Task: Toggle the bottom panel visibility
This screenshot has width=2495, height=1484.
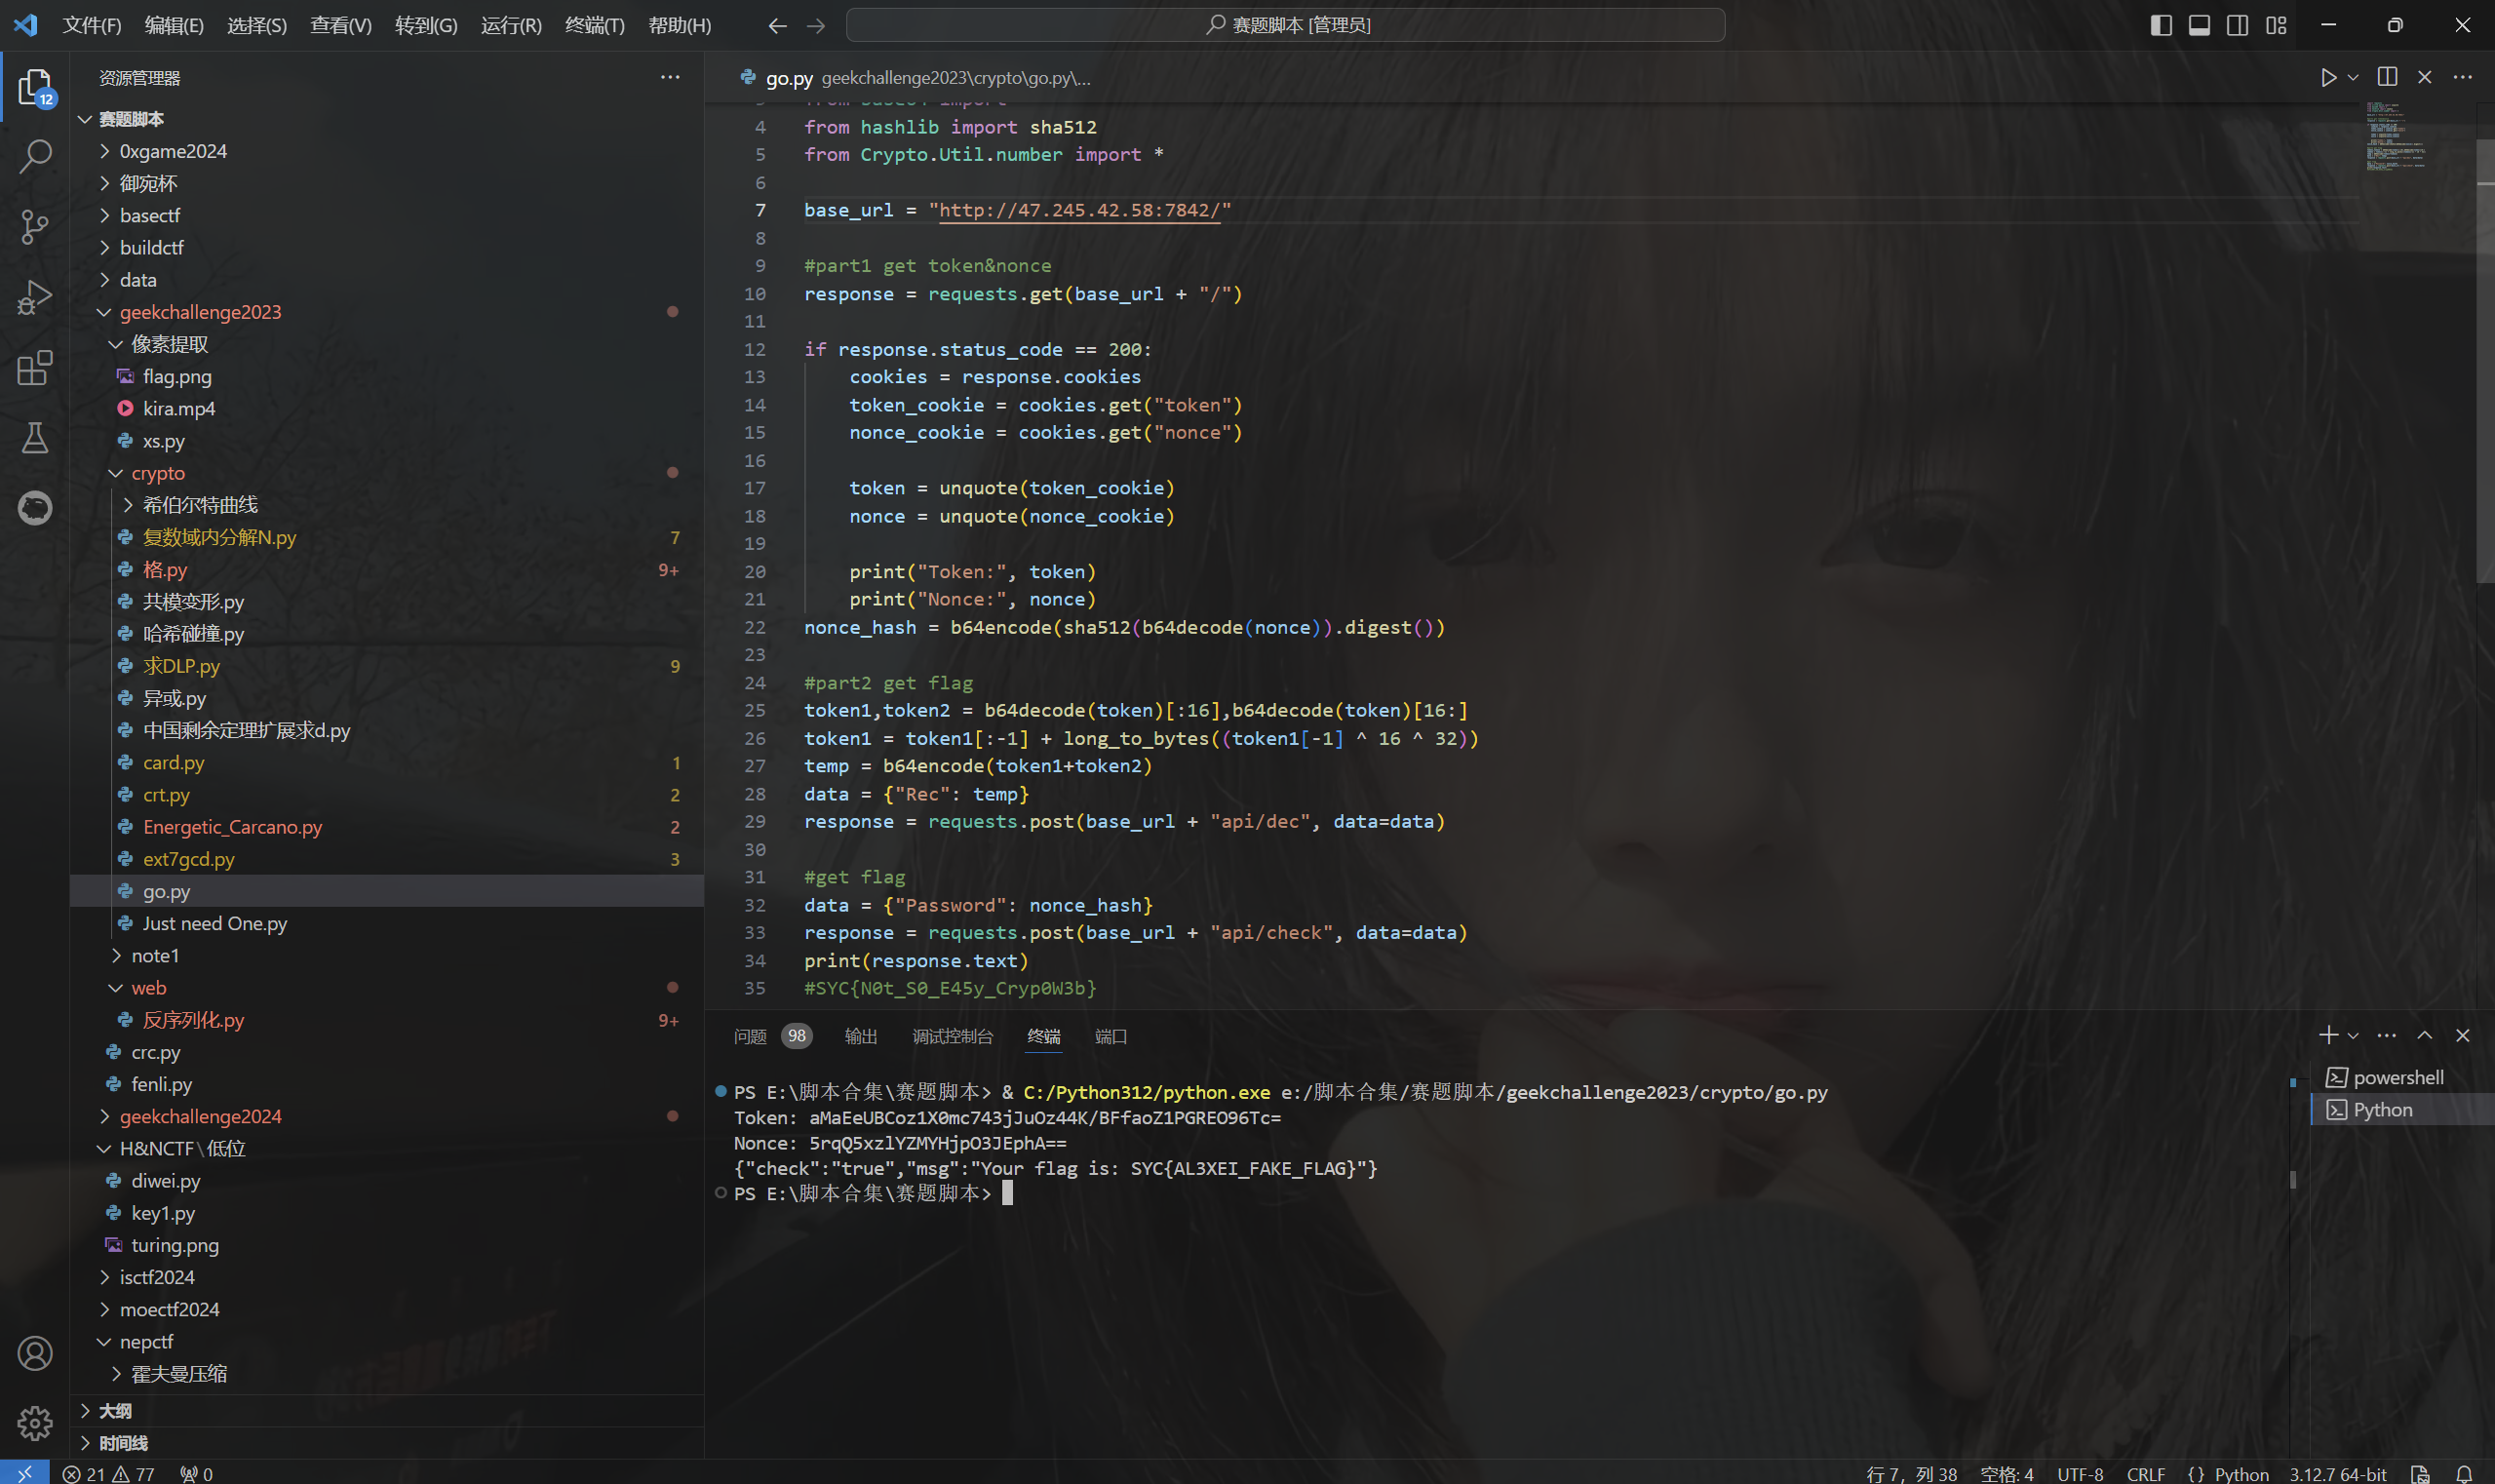Action: coord(2199,25)
